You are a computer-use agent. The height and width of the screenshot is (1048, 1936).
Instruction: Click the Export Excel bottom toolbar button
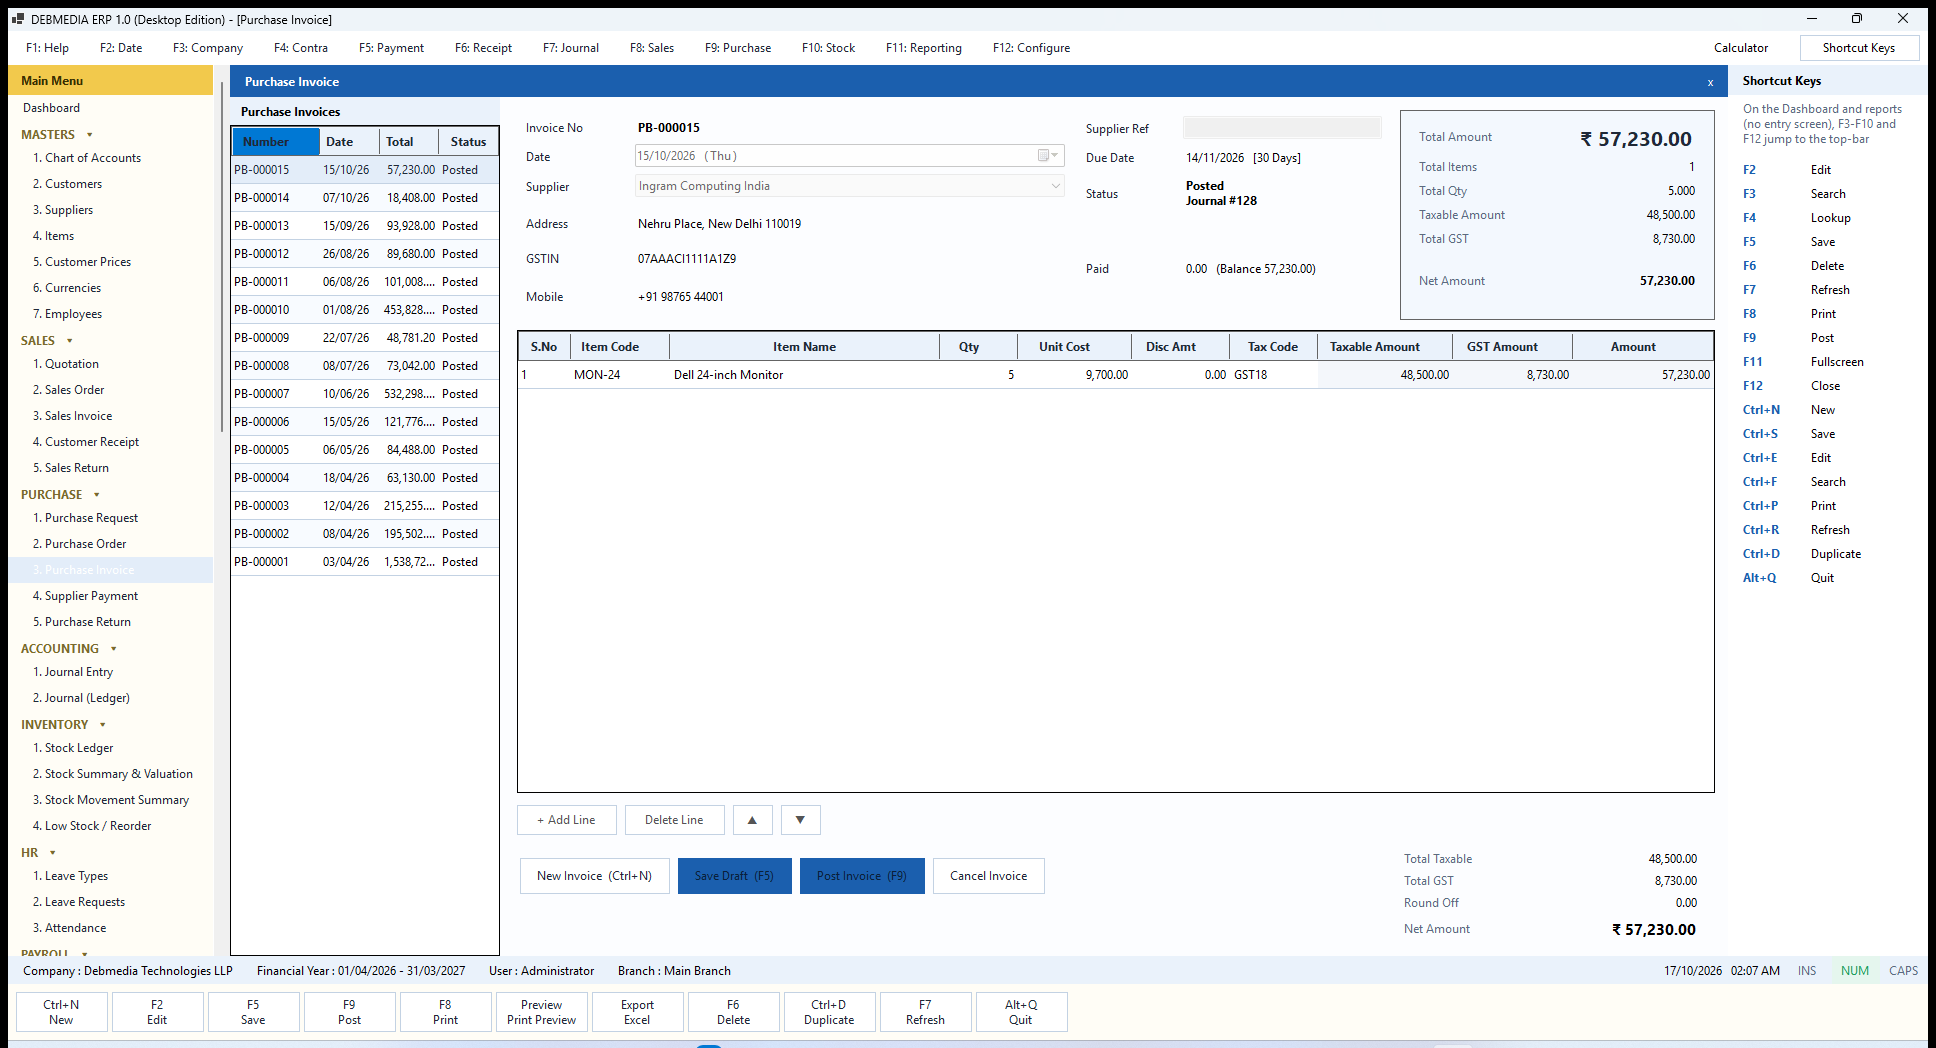click(x=637, y=1012)
